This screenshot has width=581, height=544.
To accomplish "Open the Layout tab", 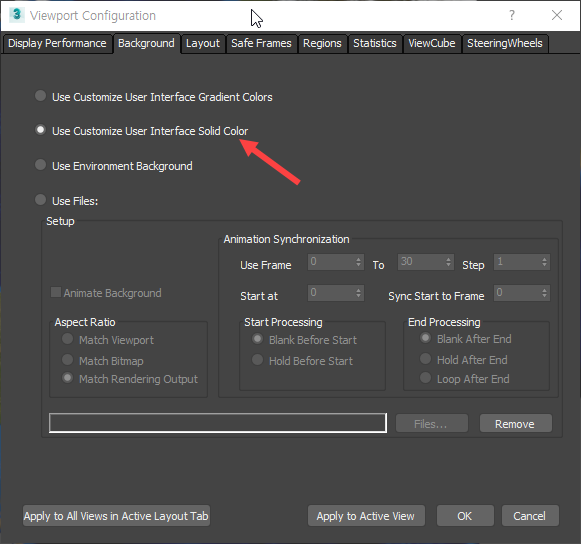I will coord(203,43).
